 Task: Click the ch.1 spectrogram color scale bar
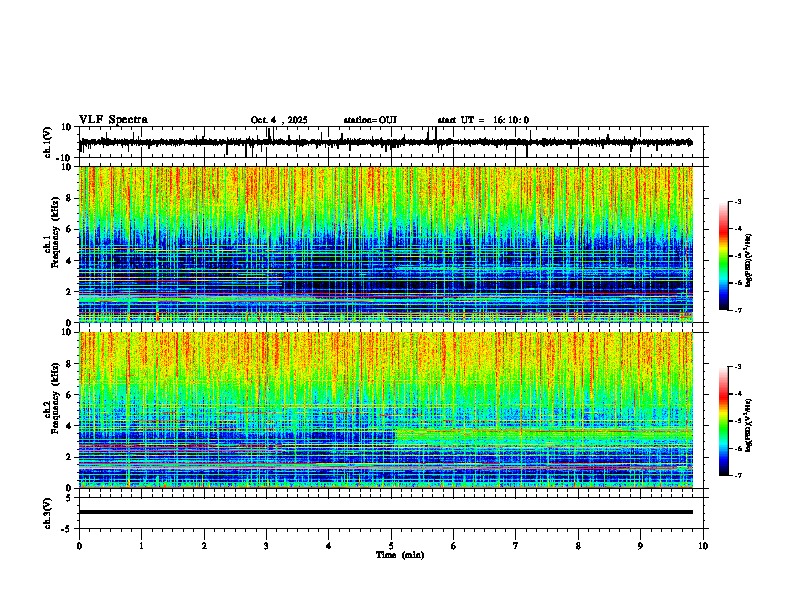(723, 256)
